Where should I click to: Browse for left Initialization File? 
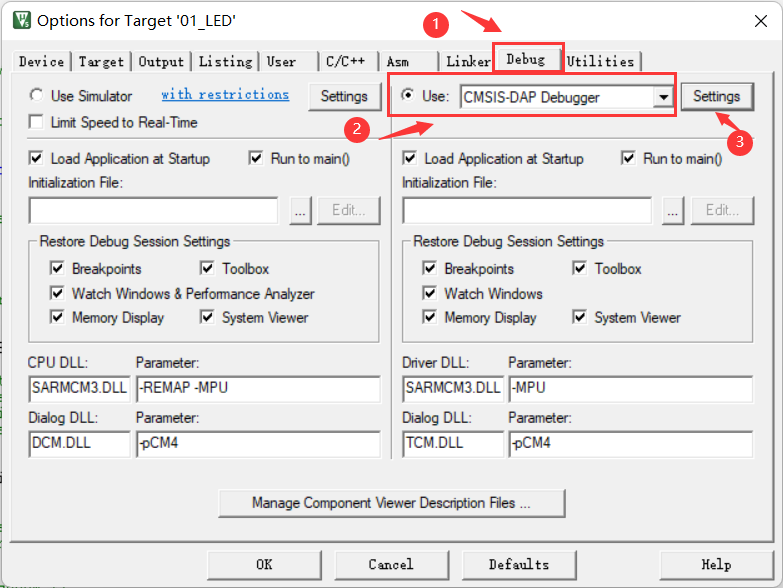[300, 211]
